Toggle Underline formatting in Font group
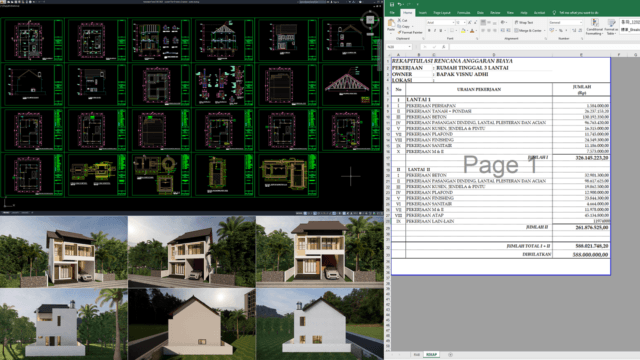The height and width of the screenshot is (360, 640). click(x=440, y=31)
